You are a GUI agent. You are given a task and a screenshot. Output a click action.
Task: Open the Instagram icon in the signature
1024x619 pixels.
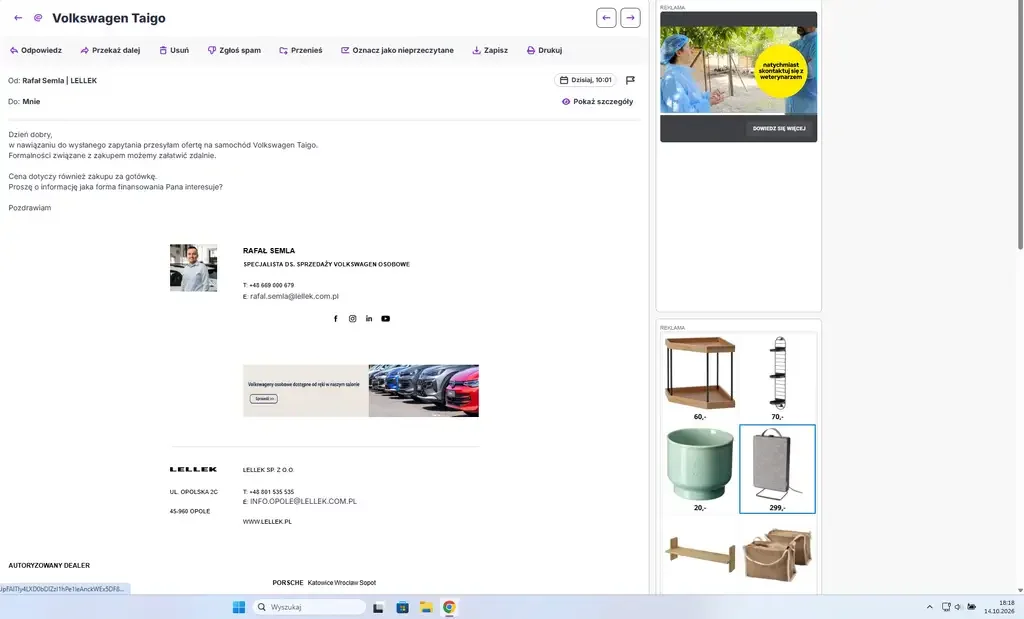353,319
